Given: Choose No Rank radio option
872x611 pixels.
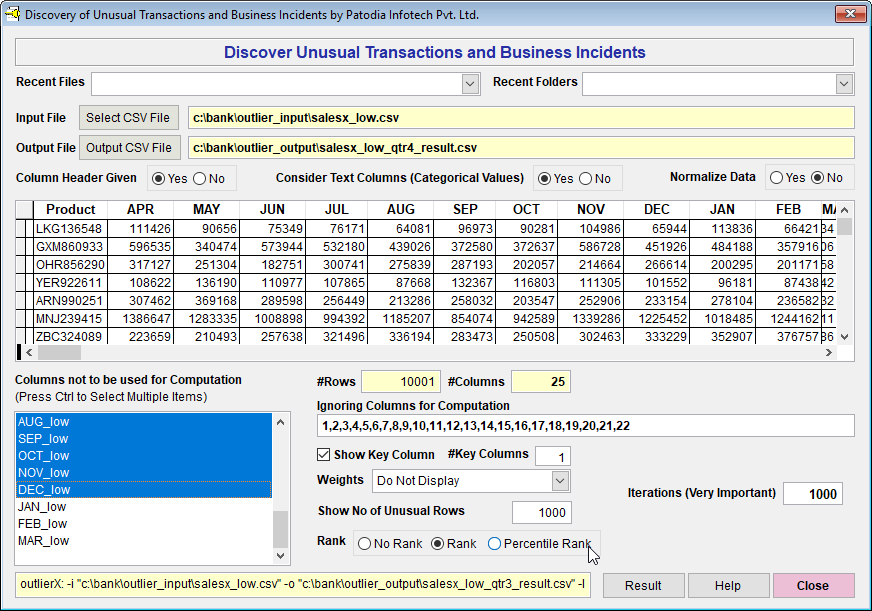Looking at the screenshot, I should tap(365, 544).
